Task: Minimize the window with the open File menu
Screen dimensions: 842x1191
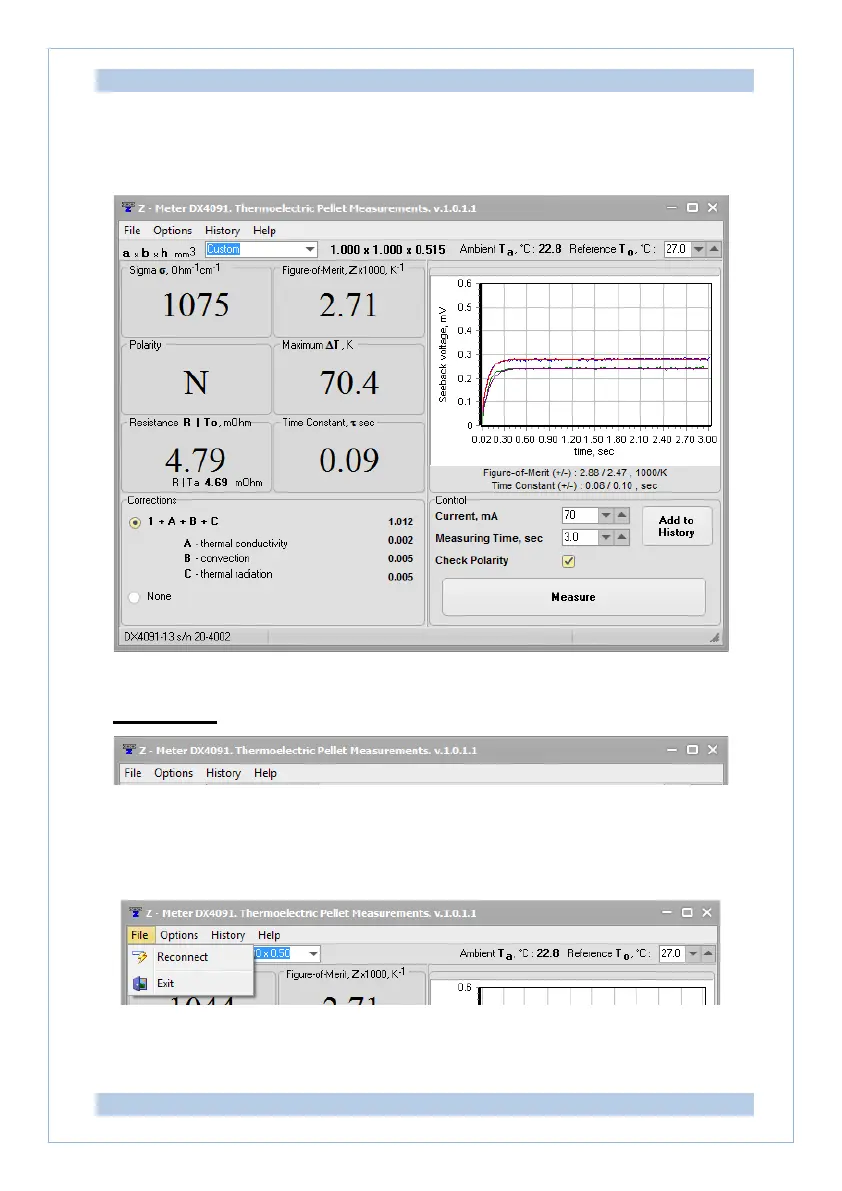Action: (x=667, y=912)
